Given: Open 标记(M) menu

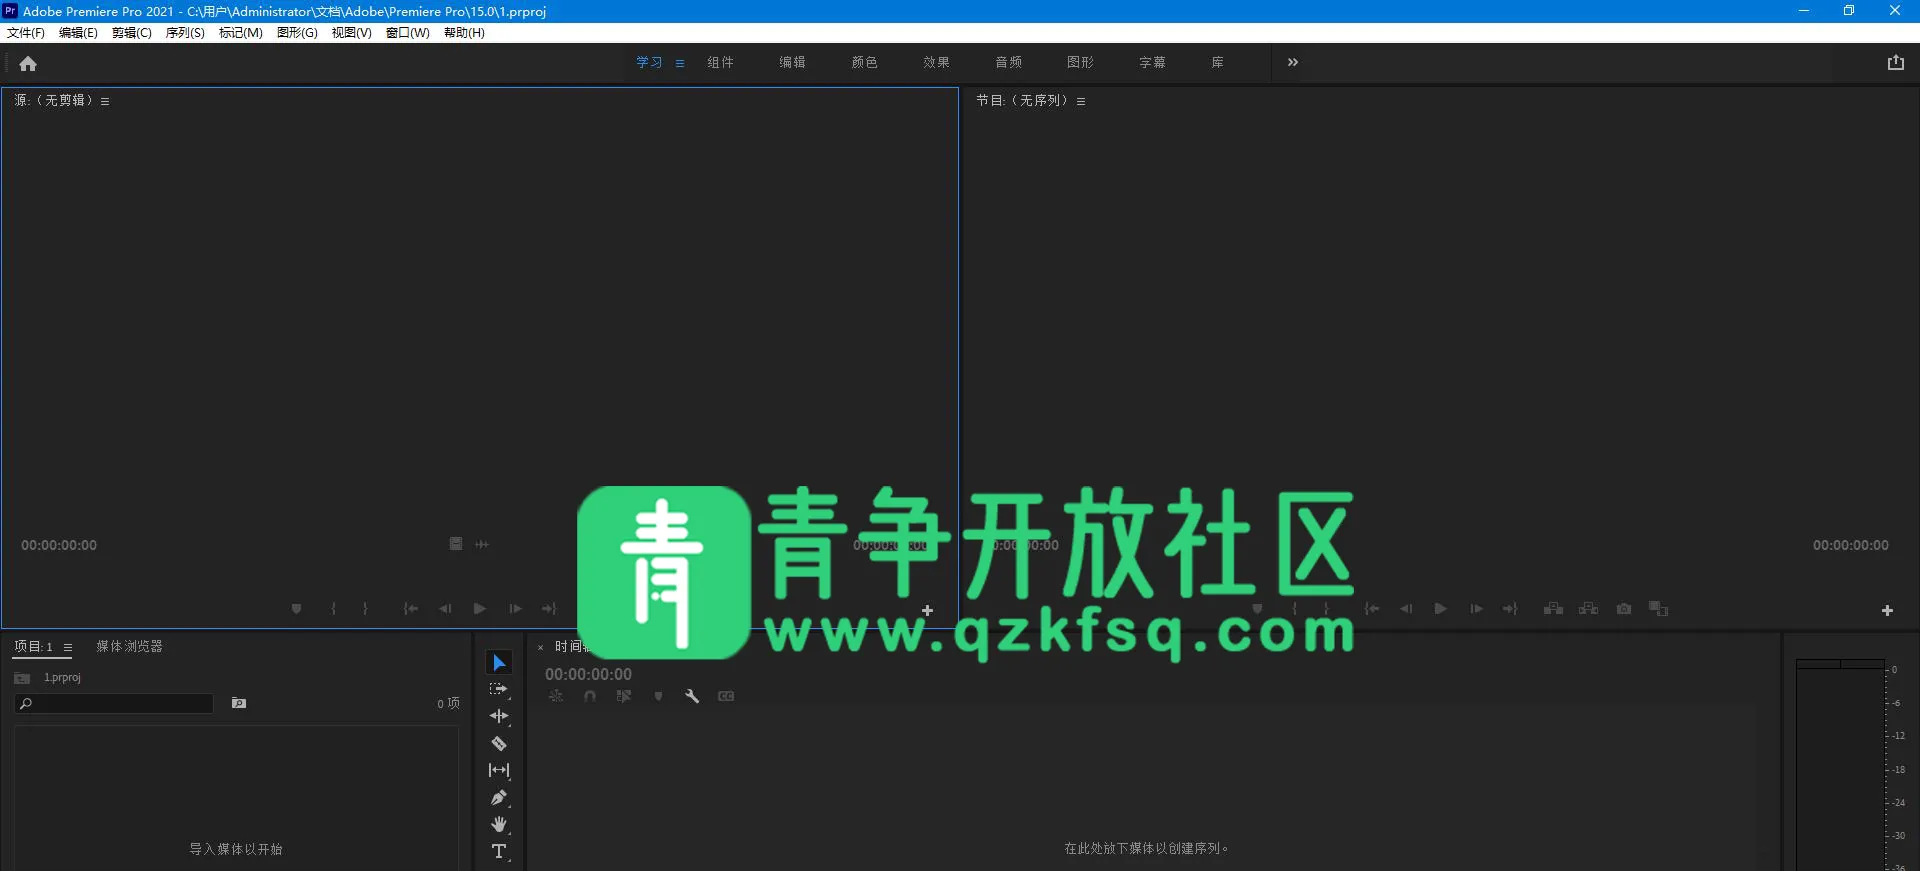Looking at the screenshot, I should click(241, 33).
